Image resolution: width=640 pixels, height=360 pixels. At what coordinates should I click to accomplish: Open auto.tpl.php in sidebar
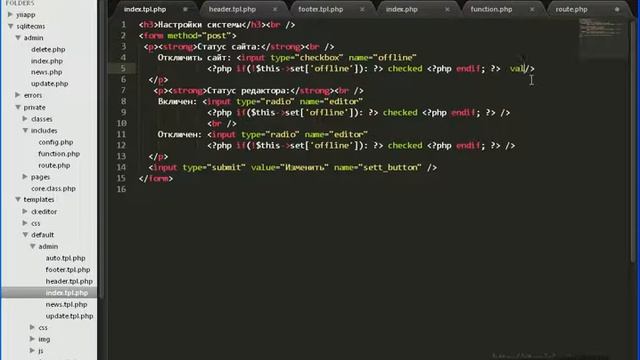pos(66,258)
